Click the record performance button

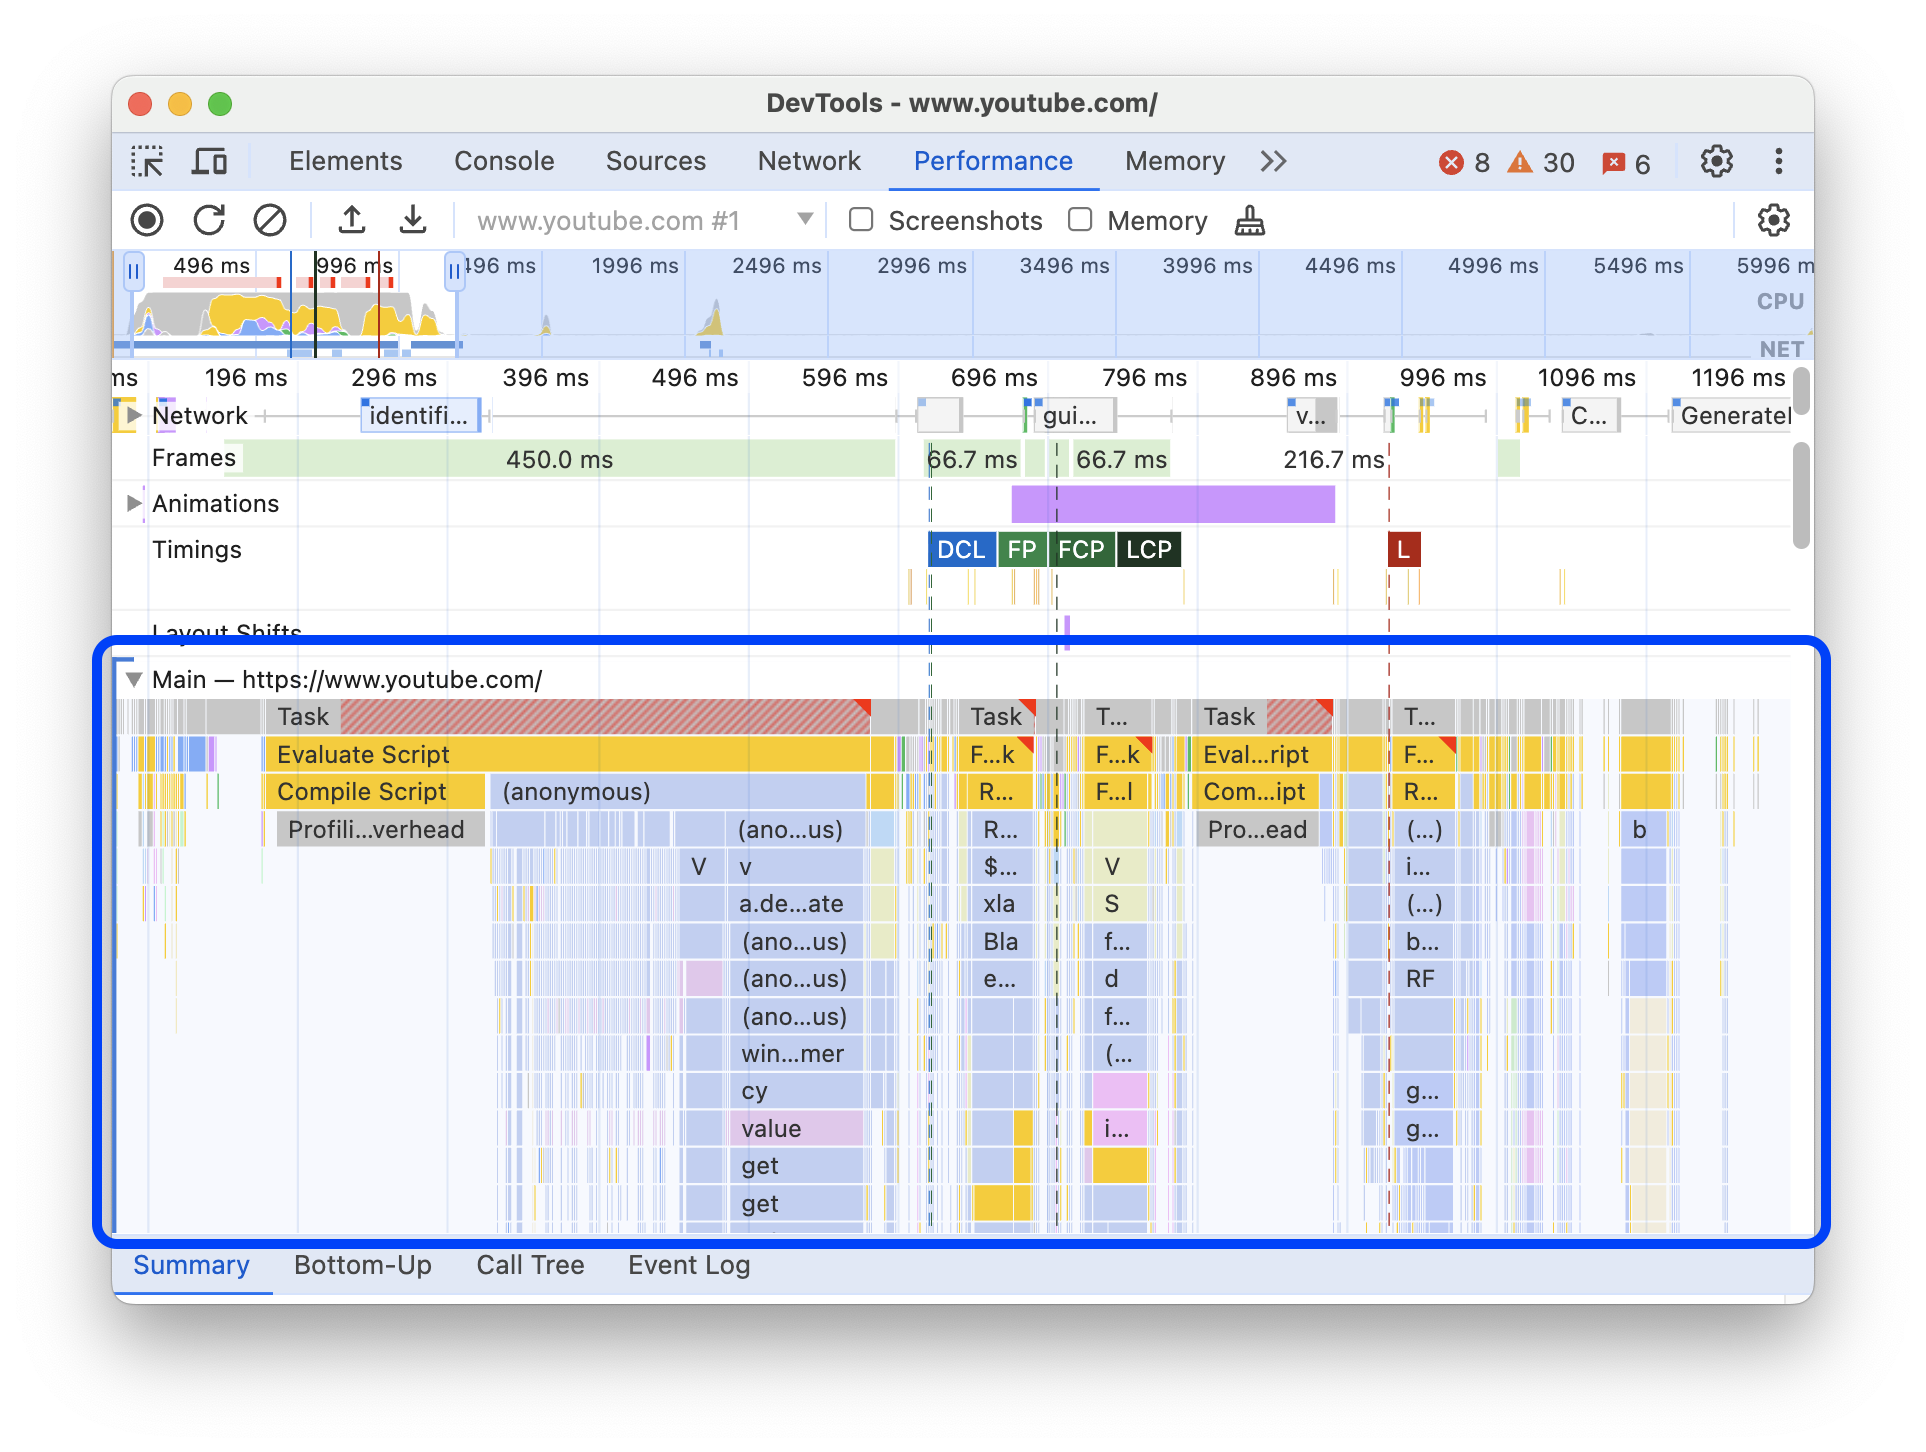click(x=148, y=220)
